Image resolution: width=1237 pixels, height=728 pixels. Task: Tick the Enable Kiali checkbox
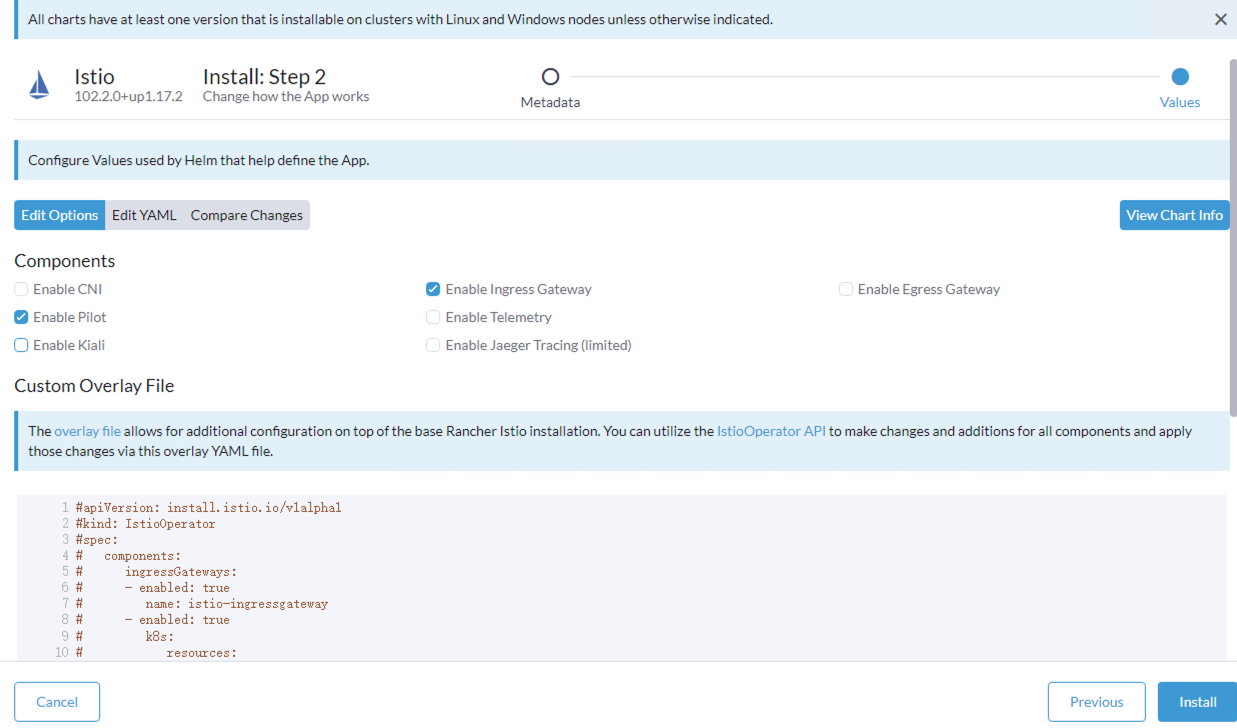click(21, 345)
